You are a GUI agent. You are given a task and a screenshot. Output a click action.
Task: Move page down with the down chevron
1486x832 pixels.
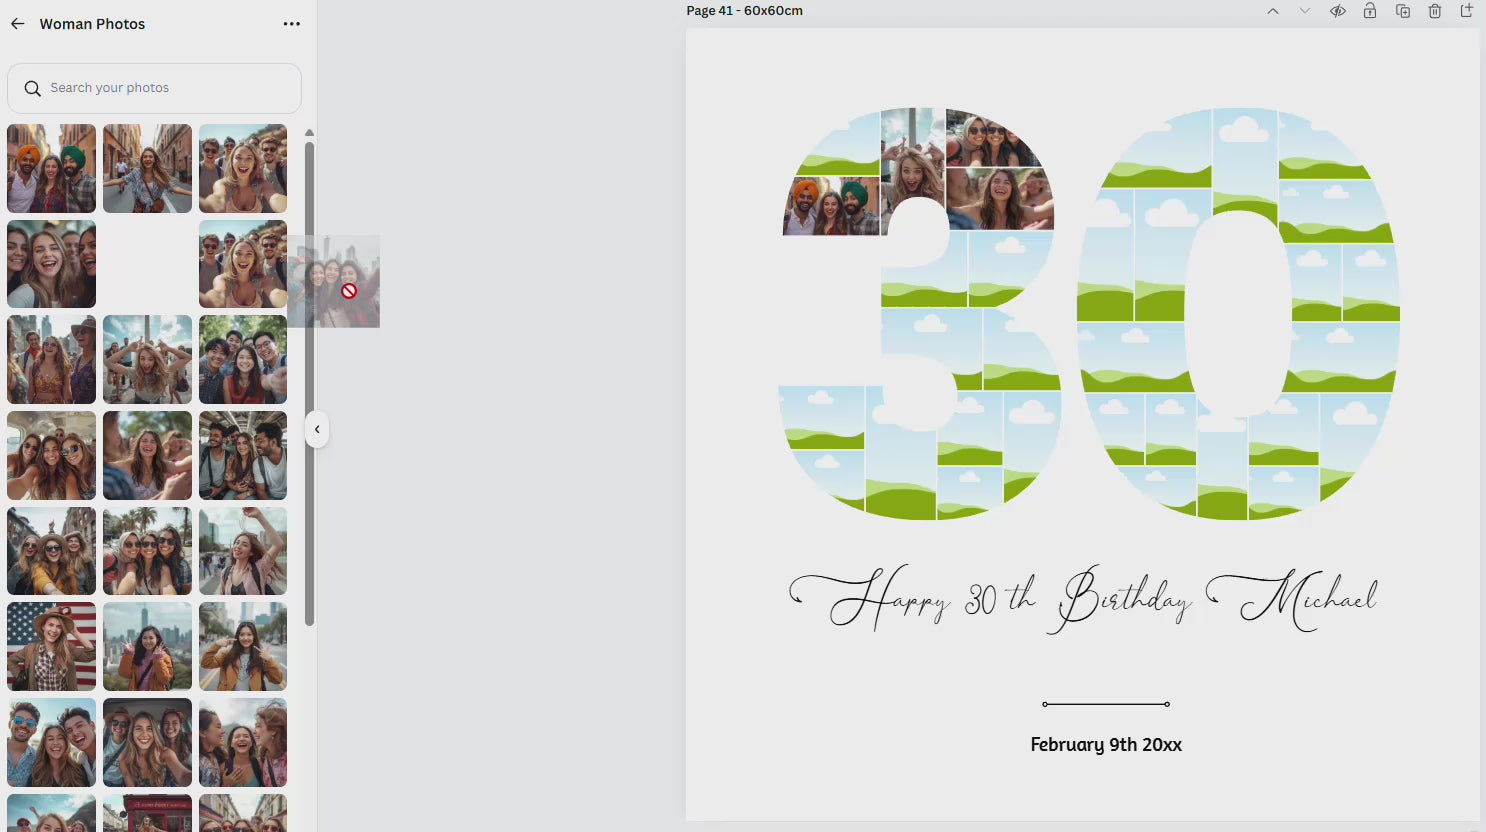tap(1304, 11)
